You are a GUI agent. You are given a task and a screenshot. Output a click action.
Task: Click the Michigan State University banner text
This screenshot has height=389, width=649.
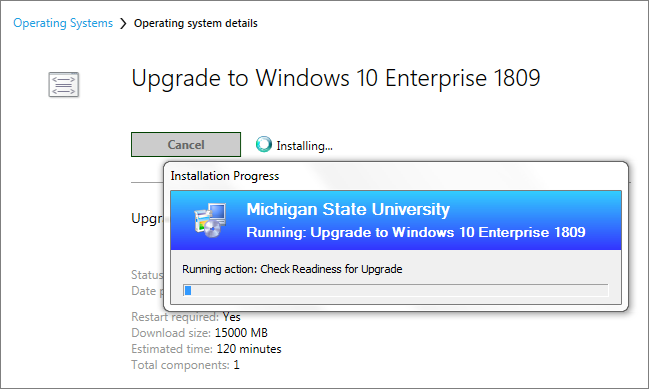(x=348, y=209)
